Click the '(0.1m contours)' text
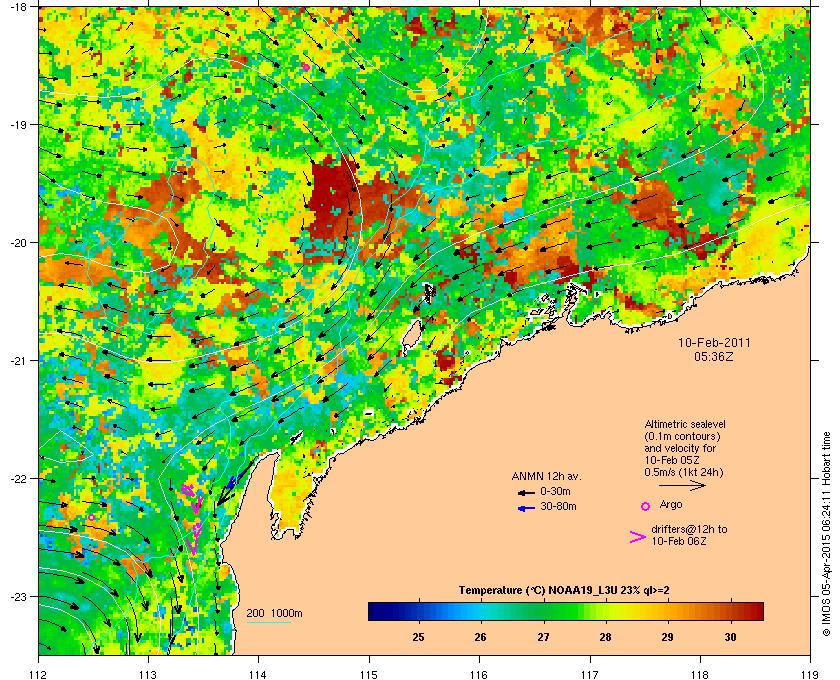Screen dimensions: 840x680 coord(682,436)
